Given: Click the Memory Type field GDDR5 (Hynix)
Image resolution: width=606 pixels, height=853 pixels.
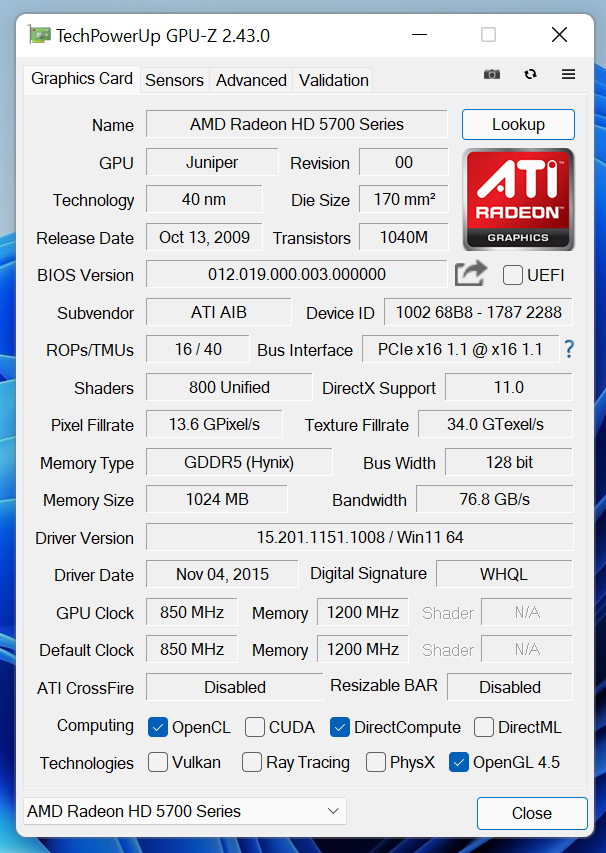Looking at the screenshot, I should 239,462.
